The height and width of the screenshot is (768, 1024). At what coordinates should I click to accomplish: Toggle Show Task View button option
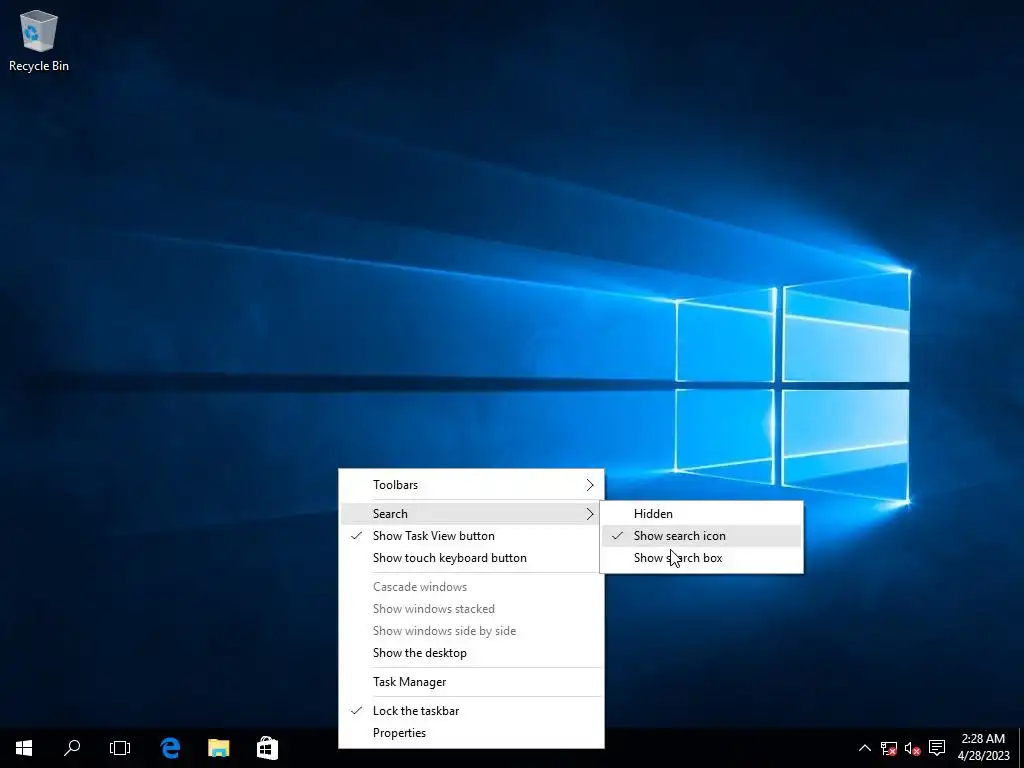472,536
